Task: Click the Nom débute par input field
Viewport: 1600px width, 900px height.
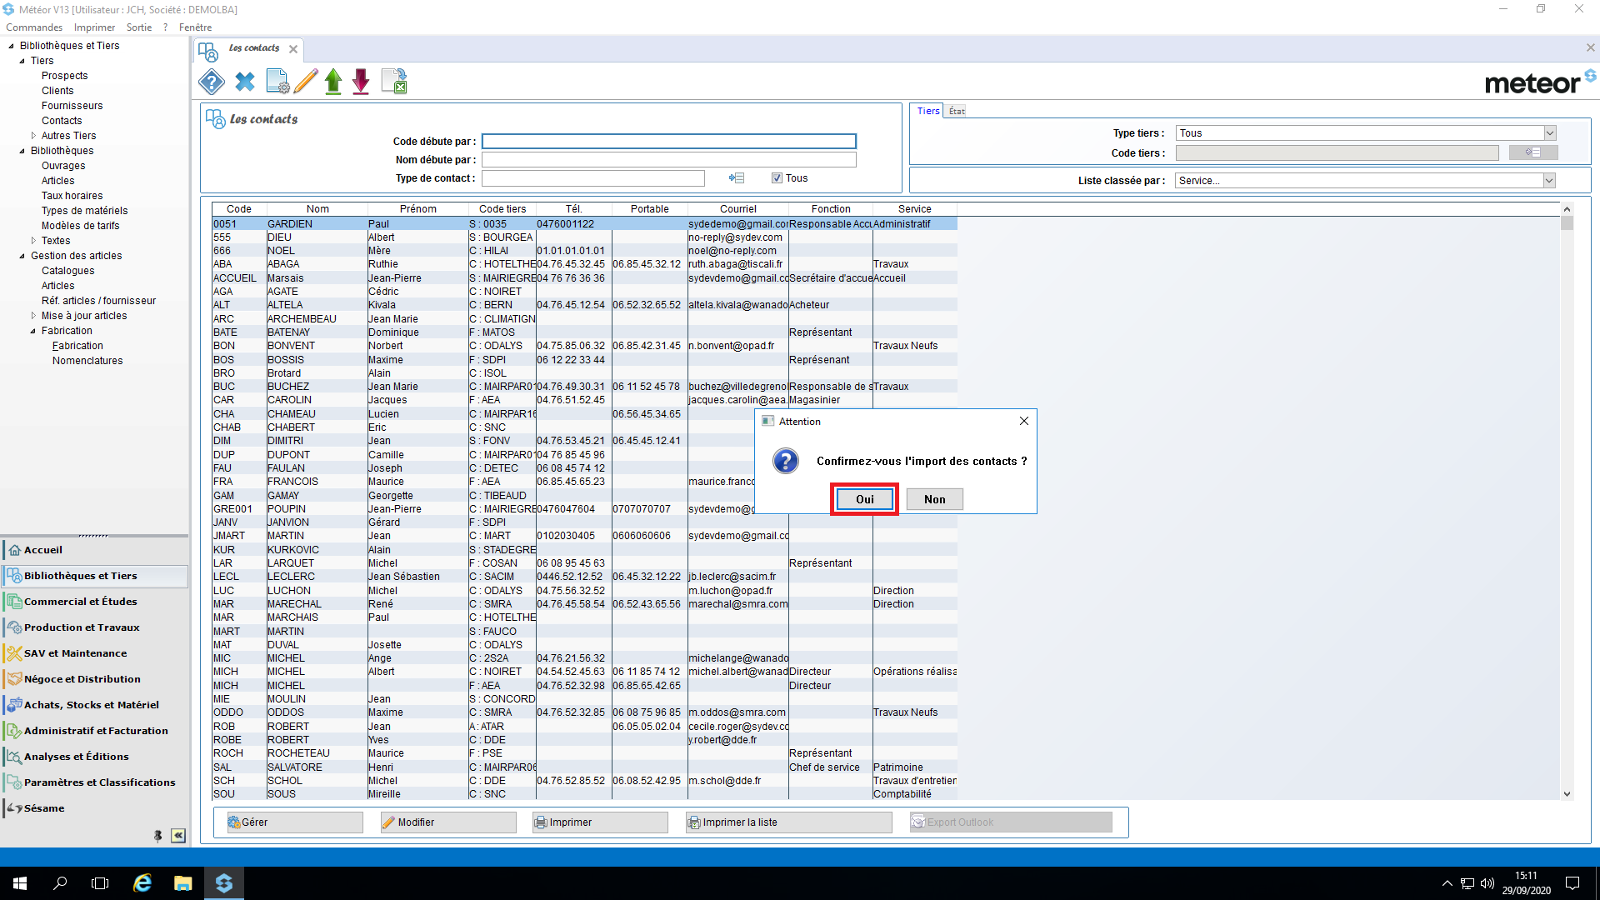Action: click(669, 160)
